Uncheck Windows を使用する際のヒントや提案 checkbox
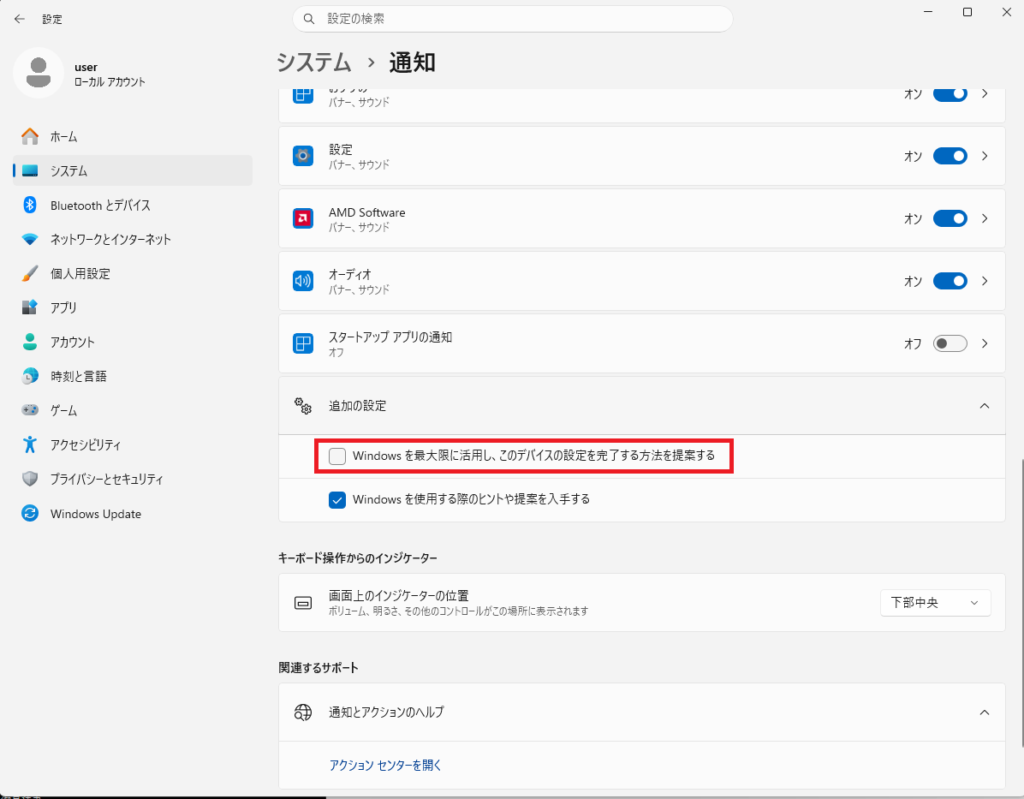 tap(337, 500)
